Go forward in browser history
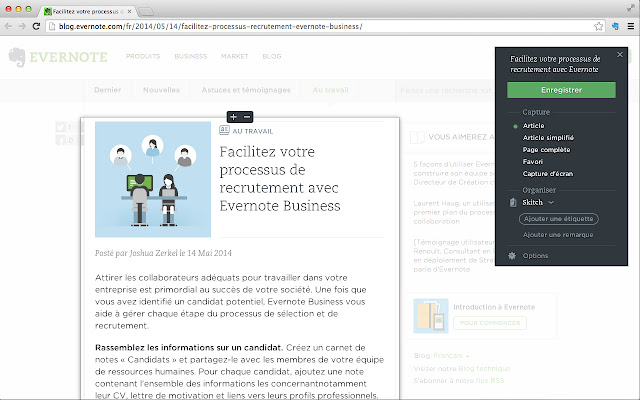 [22, 27]
